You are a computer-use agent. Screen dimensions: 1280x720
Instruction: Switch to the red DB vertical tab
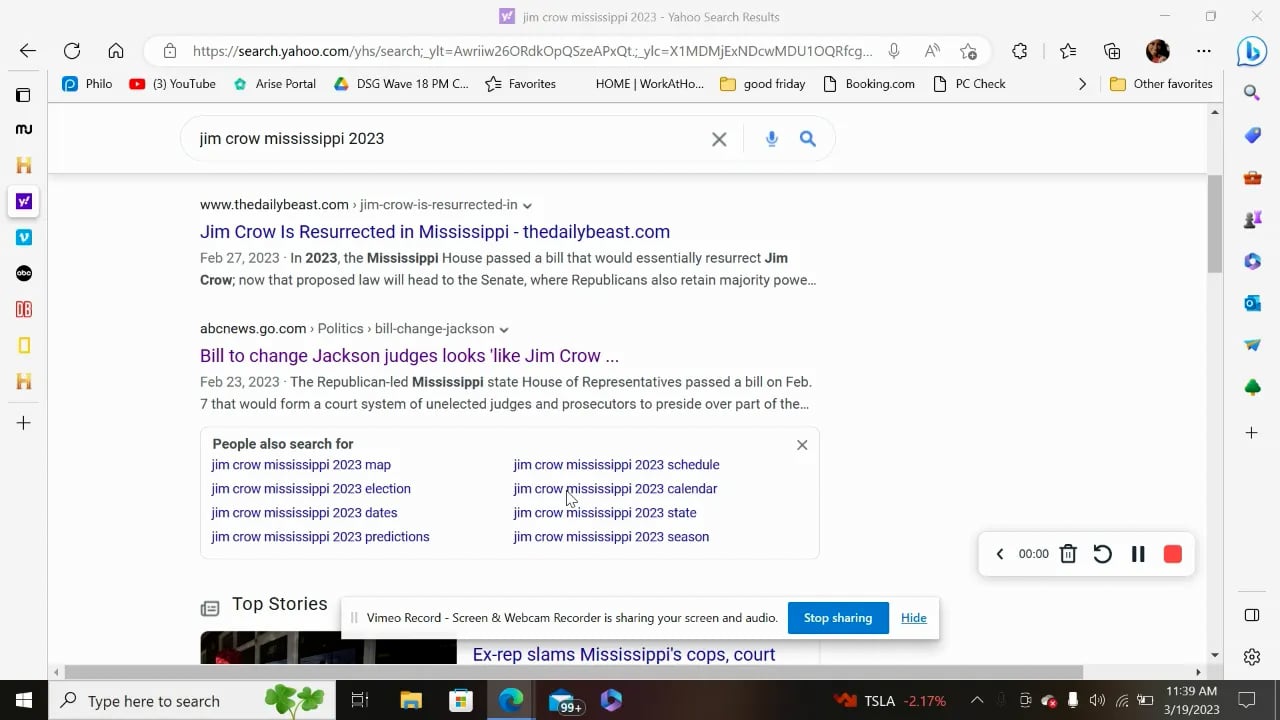coord(24,309)
